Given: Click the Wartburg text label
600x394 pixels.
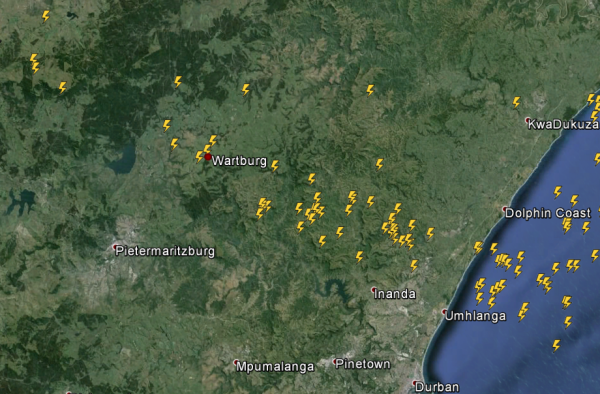Looking at the screenshot, I should [239, 161].
